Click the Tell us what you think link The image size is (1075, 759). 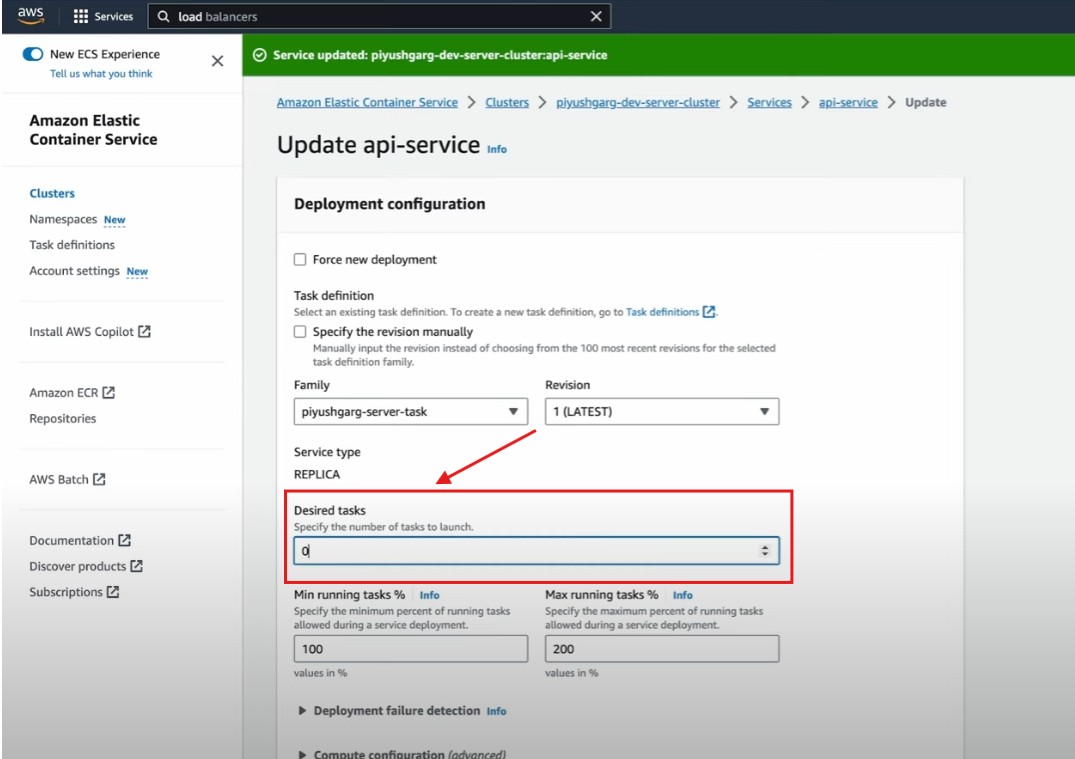click(101, 74)
